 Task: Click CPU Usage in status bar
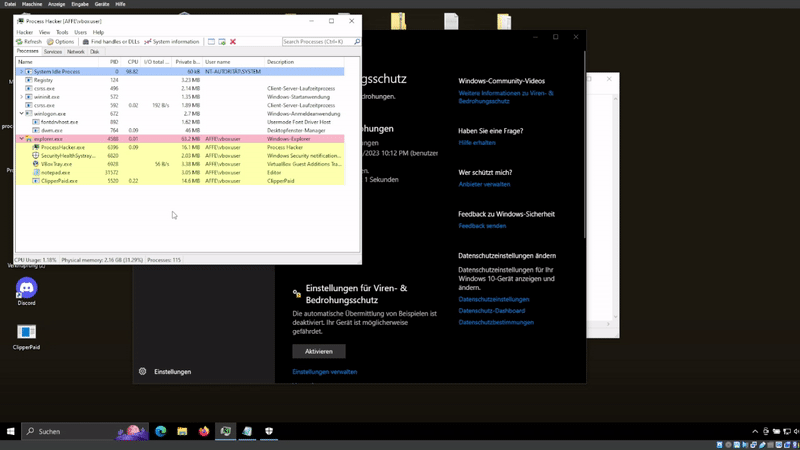(36, 260)
